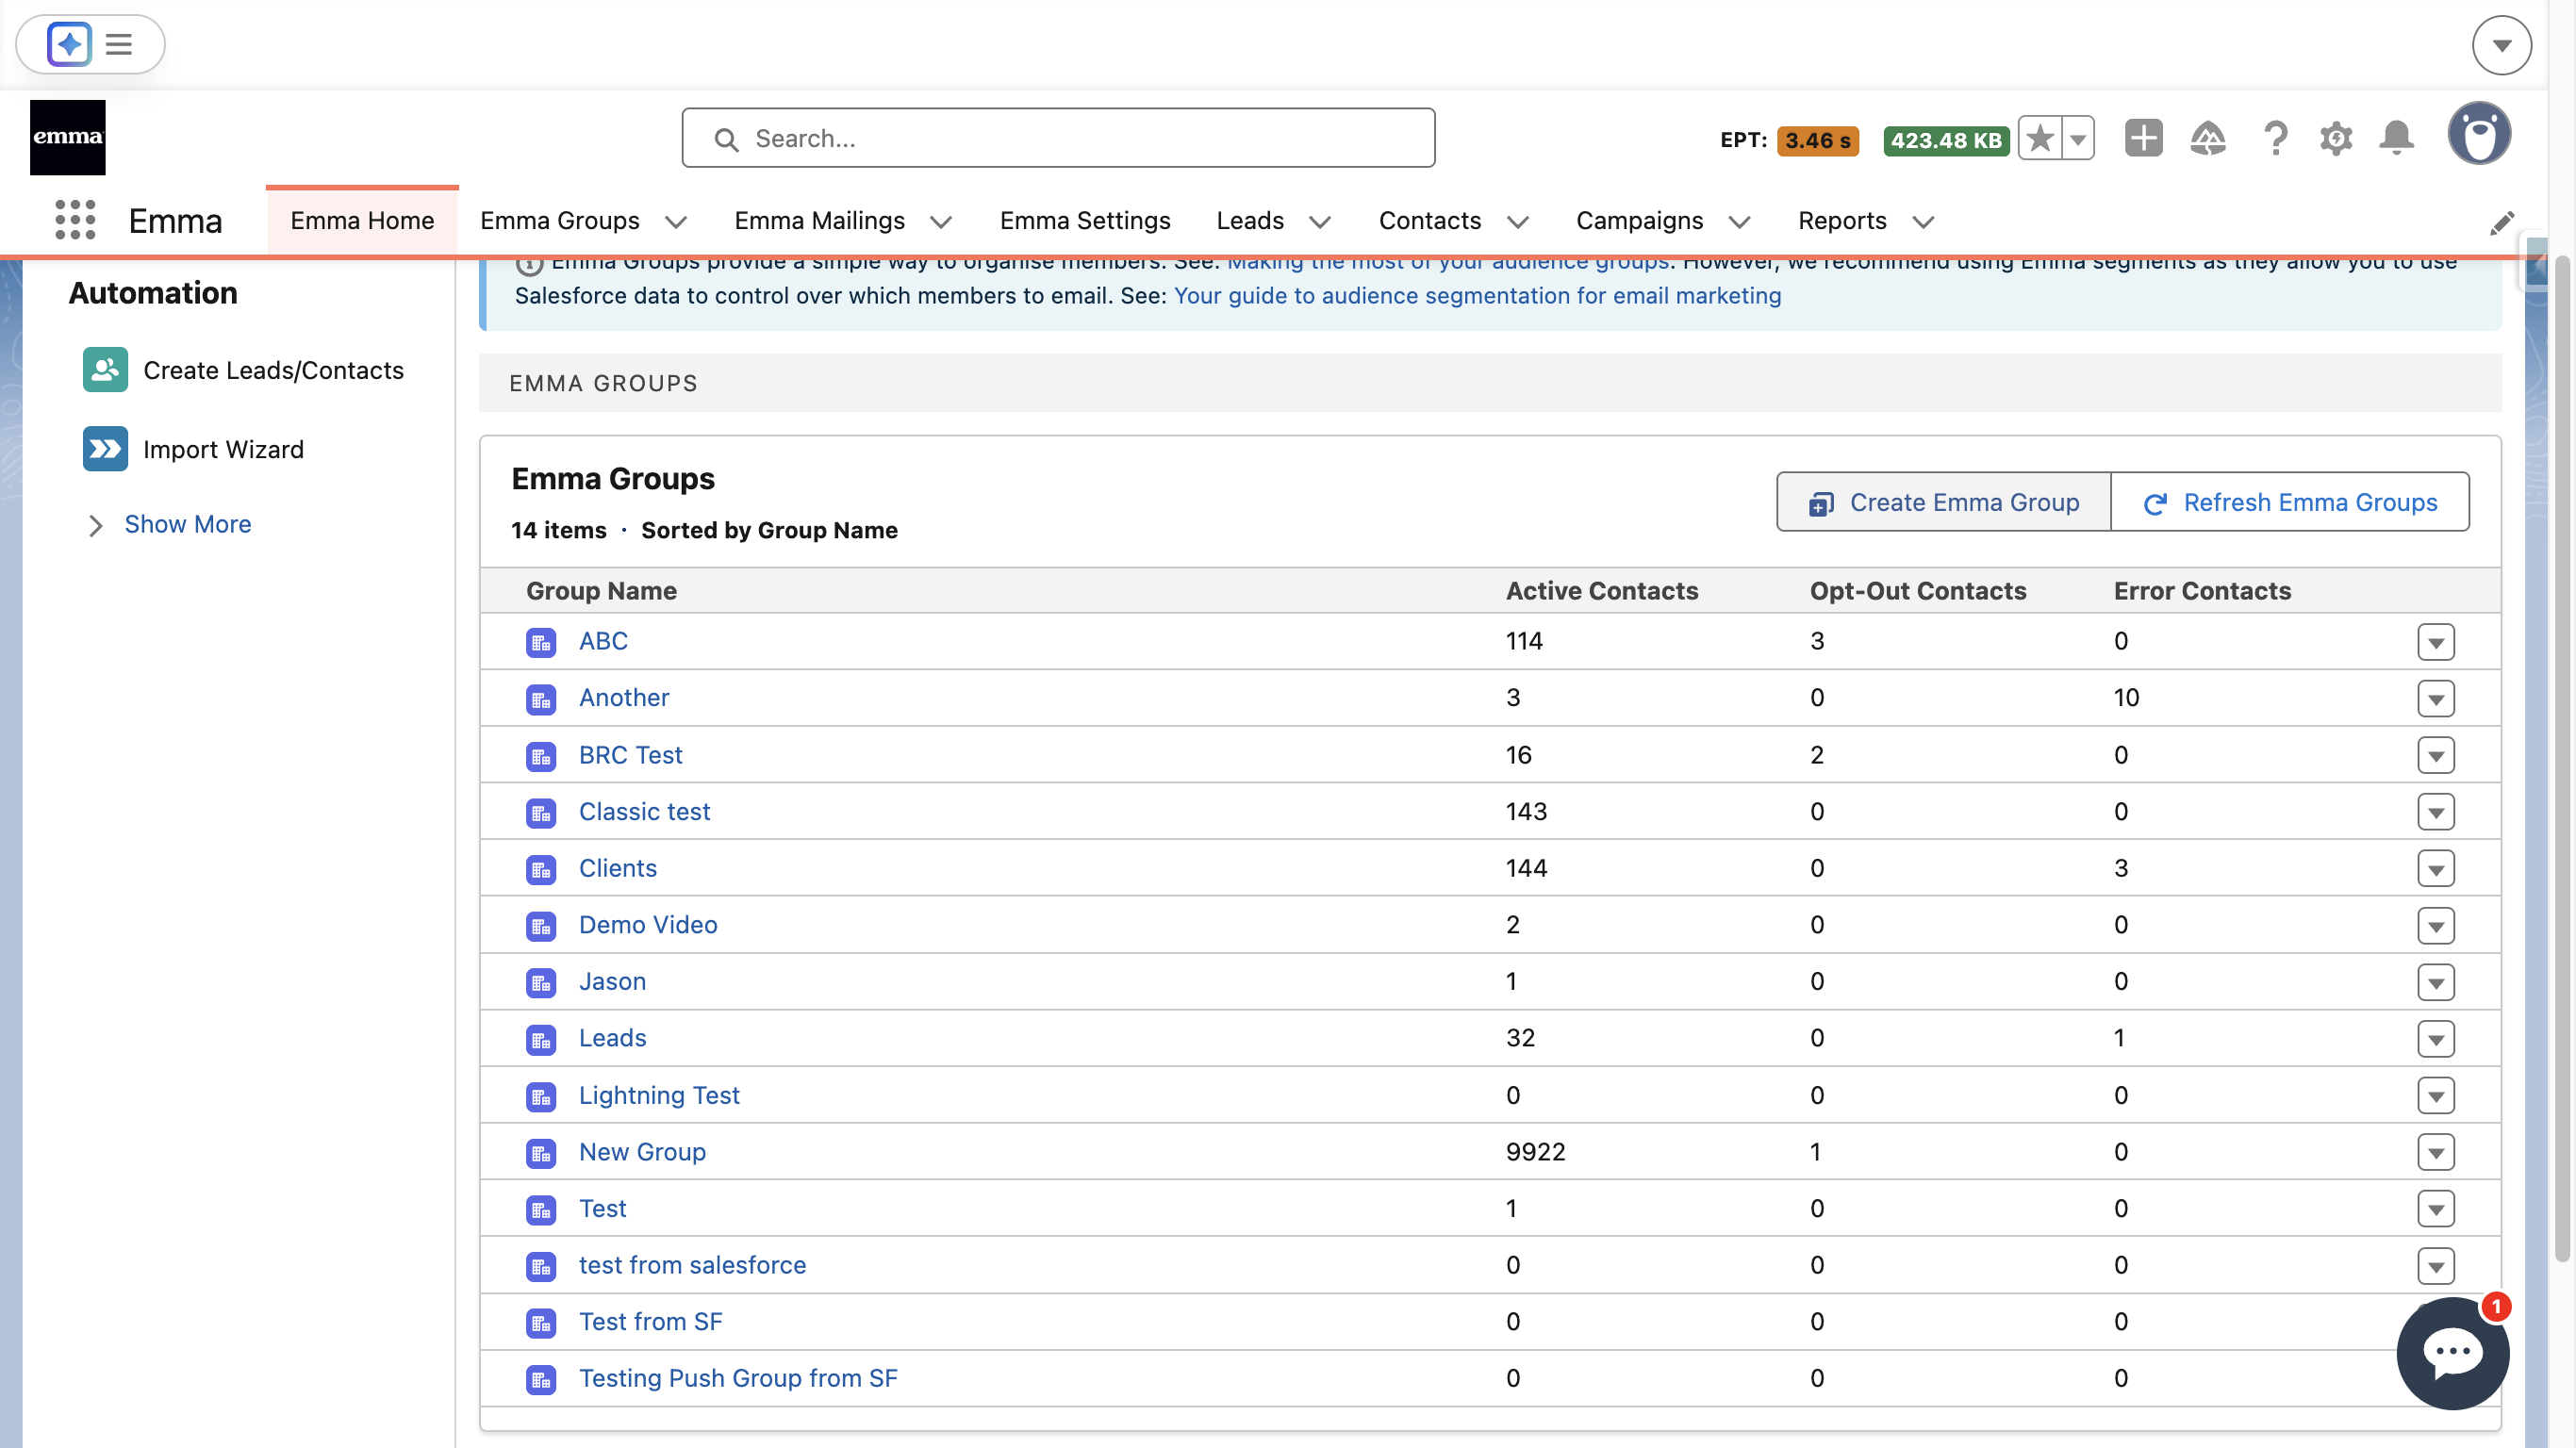Open the favorites list dropdown arrow
The width and height of the screenshot is (2576, 1448).
click(x=2078, y=139)
